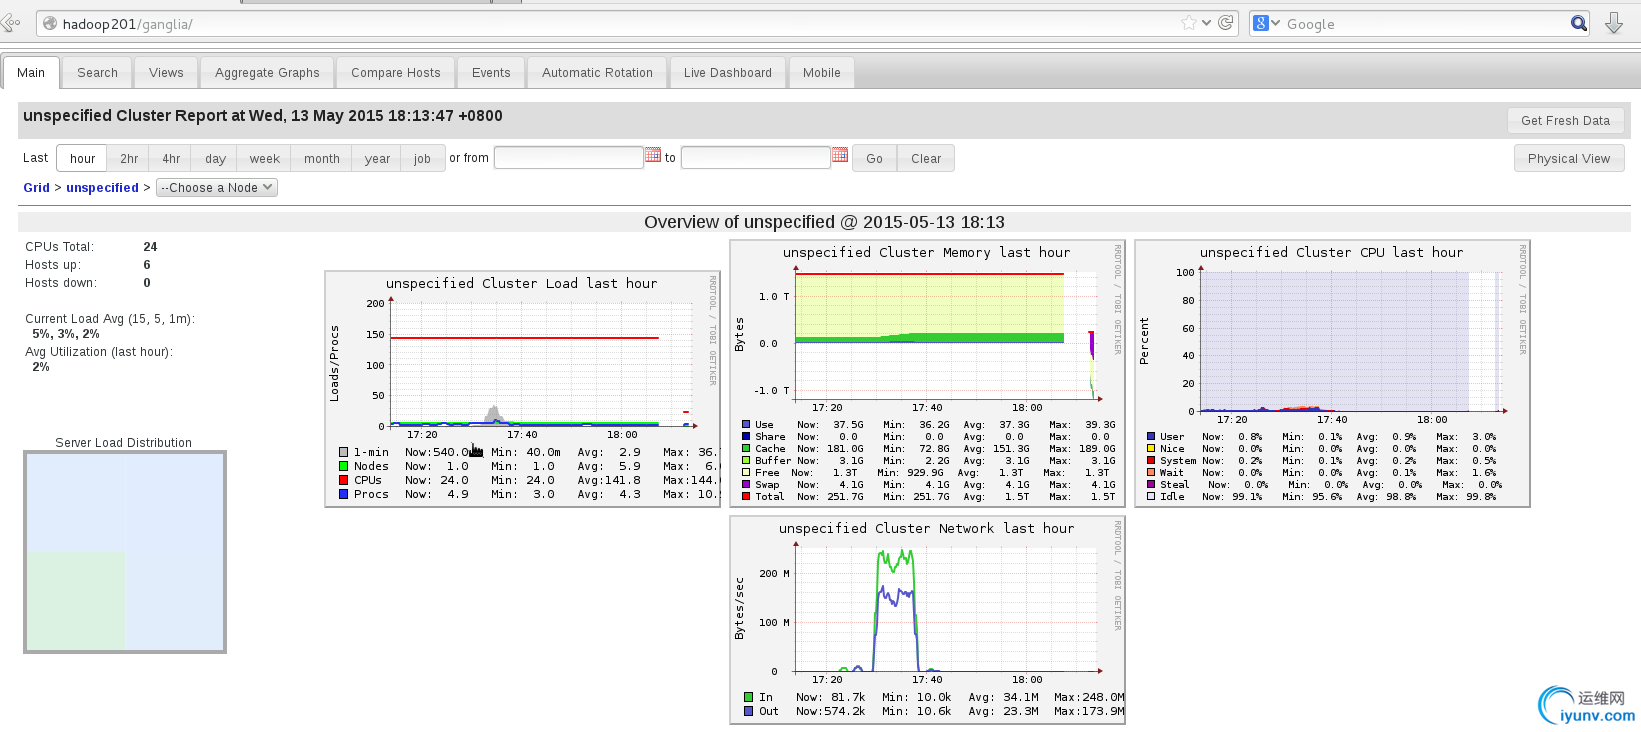Open the Mobile tab
This screenshot has height=732, width=1641.
point(822,73)
